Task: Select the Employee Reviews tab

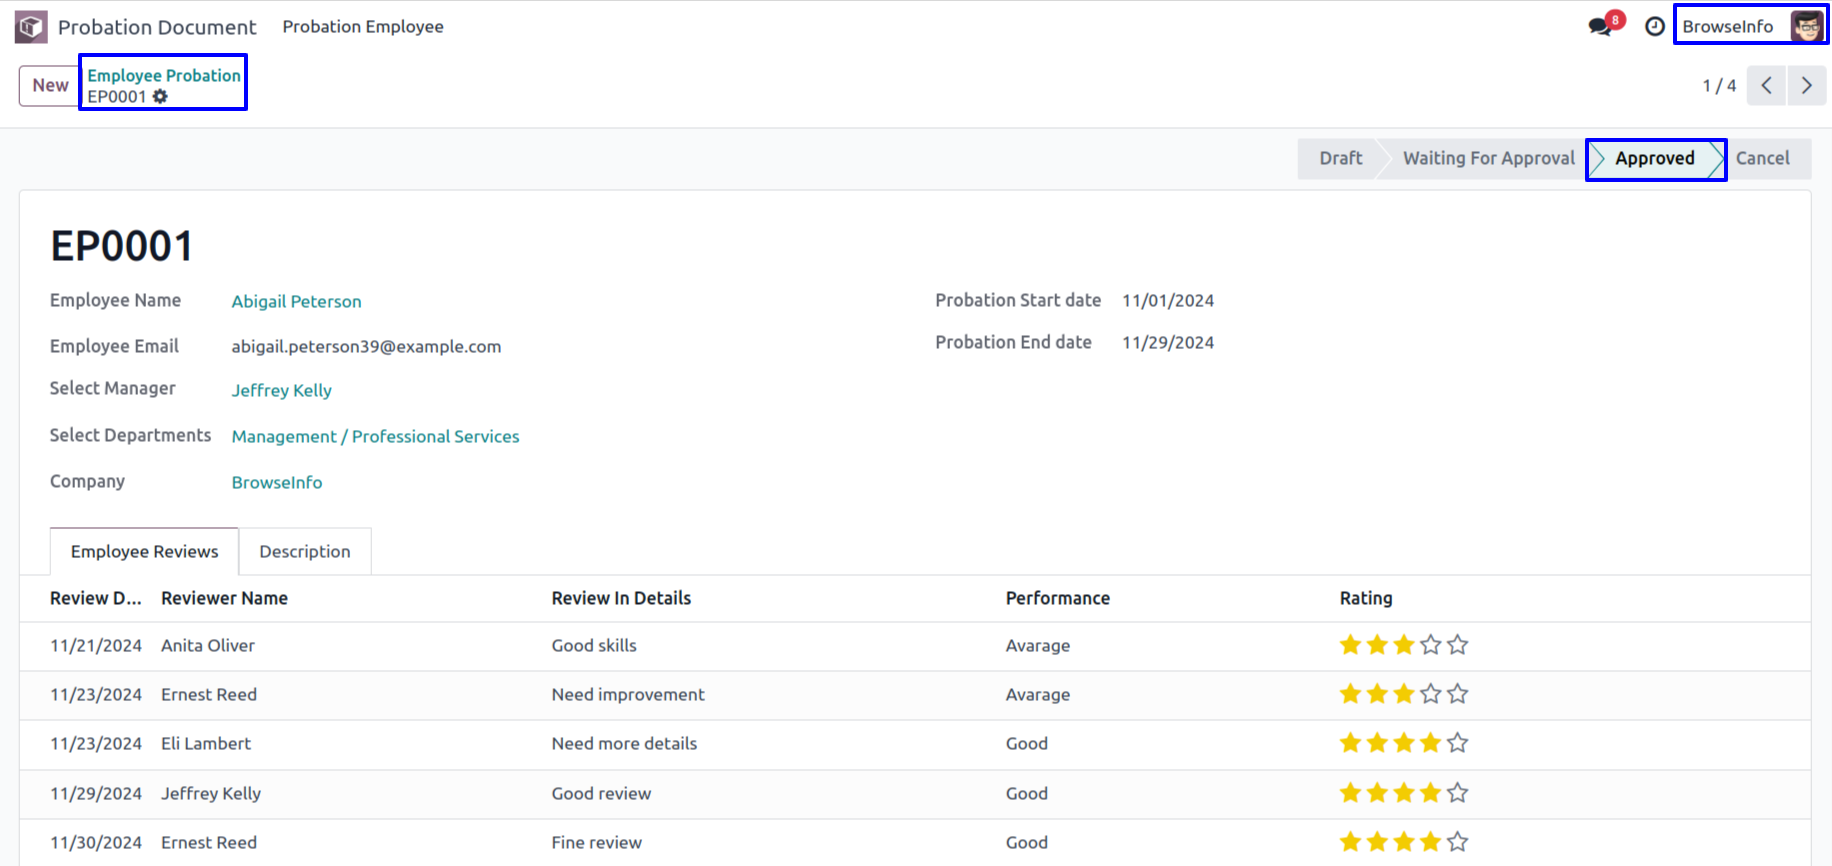Action: pos(145,551)
